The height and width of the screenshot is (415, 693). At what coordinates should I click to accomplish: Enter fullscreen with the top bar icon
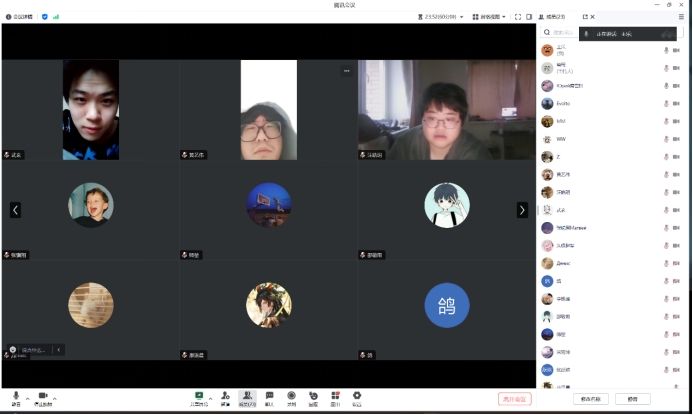[x=516, y=17]
